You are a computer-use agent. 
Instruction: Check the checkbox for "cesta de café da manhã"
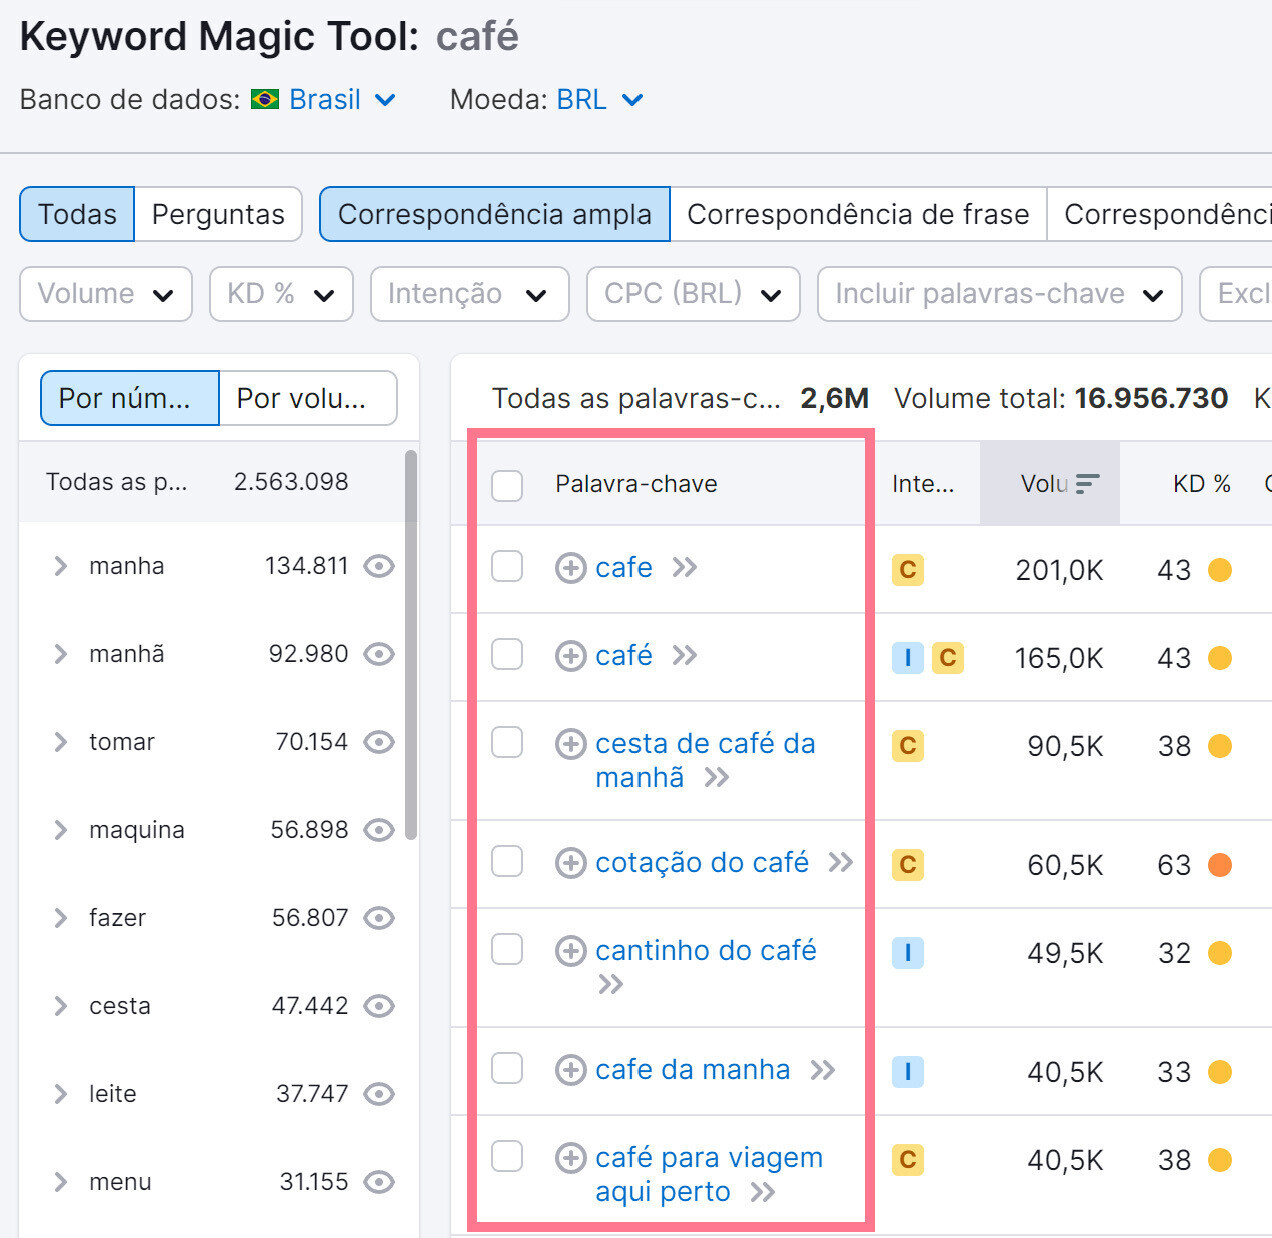click(507, 743)
